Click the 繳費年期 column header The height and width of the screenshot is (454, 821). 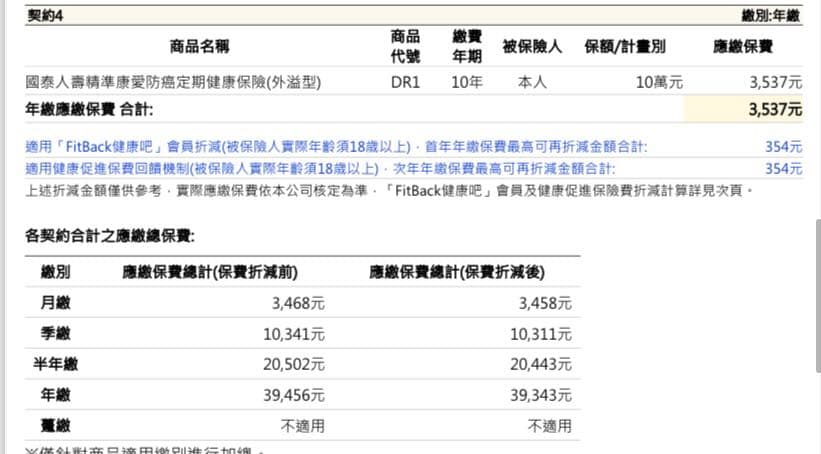pos(467,46)
